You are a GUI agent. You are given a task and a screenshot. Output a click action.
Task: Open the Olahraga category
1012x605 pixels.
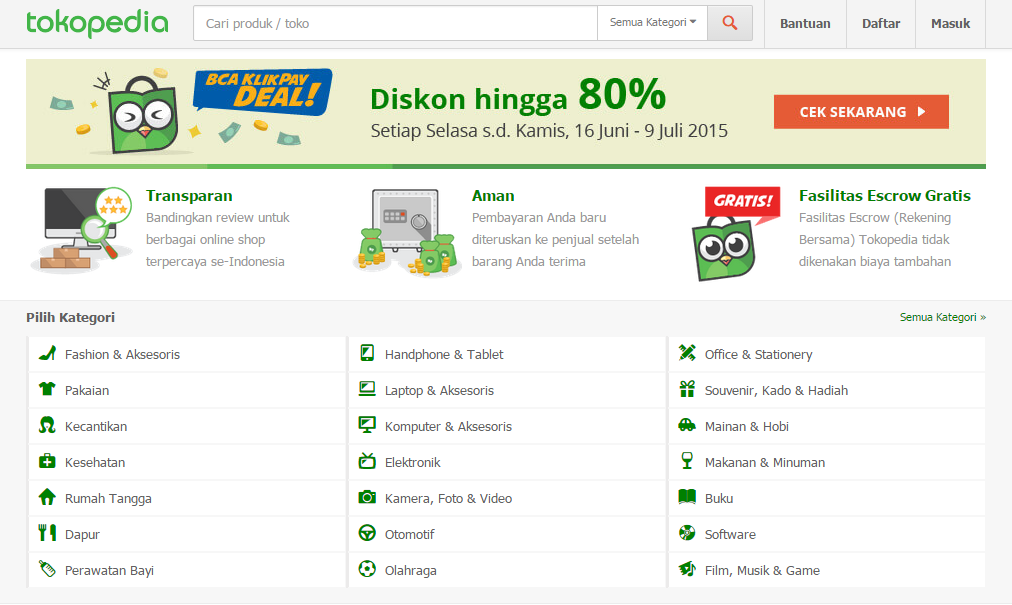click(x=507, y=570)
